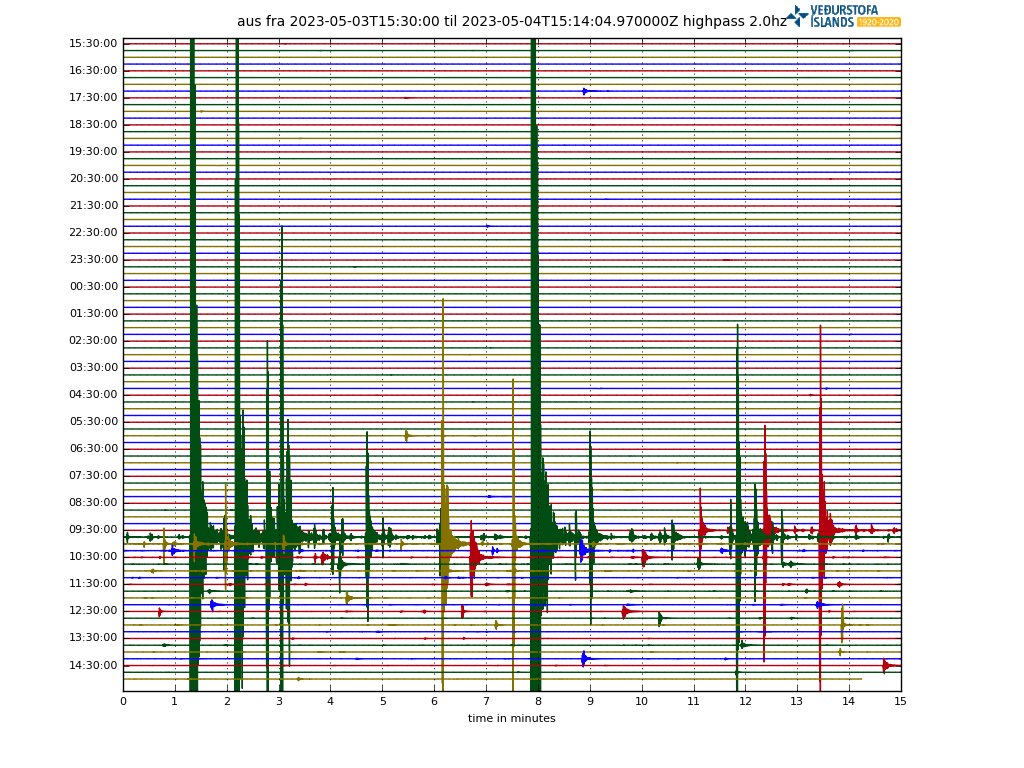Viewport: 1024px width, 768px height.
Task: Click the x-axis tick label 14
Action: coord(848,701)
